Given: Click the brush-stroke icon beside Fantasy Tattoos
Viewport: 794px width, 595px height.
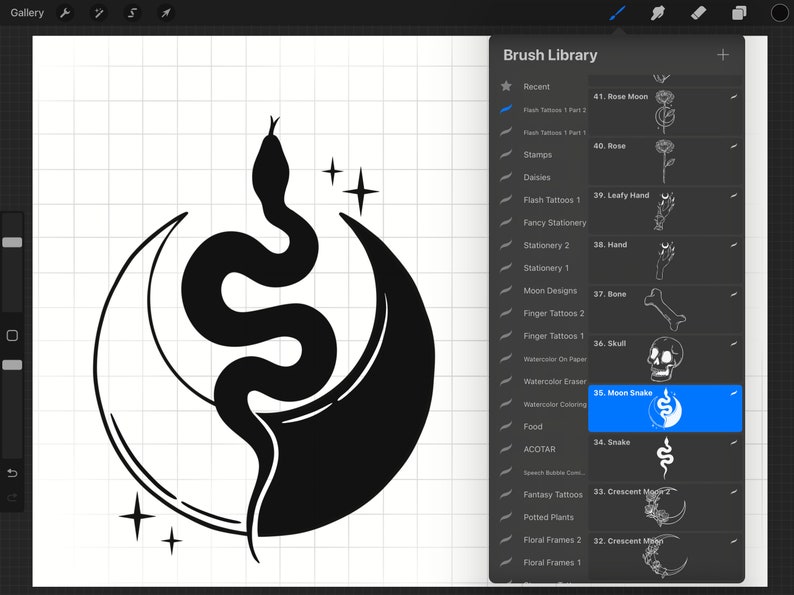Looking at the screenshot, I should [x=506, y=494].
